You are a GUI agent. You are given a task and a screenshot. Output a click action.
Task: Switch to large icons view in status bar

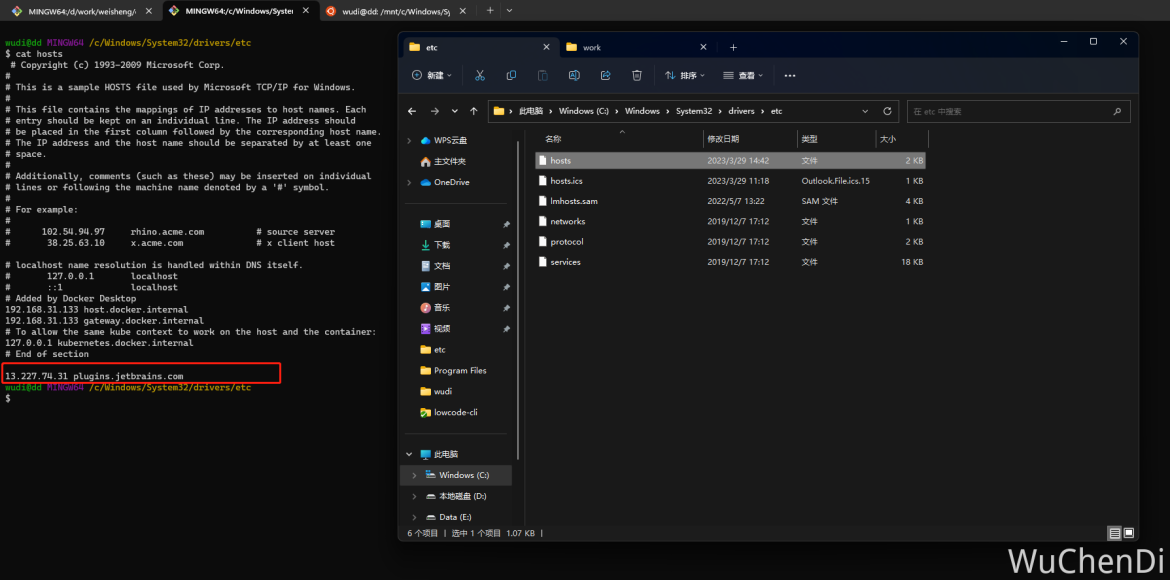pyautogui.click(x=1128, y=533)
